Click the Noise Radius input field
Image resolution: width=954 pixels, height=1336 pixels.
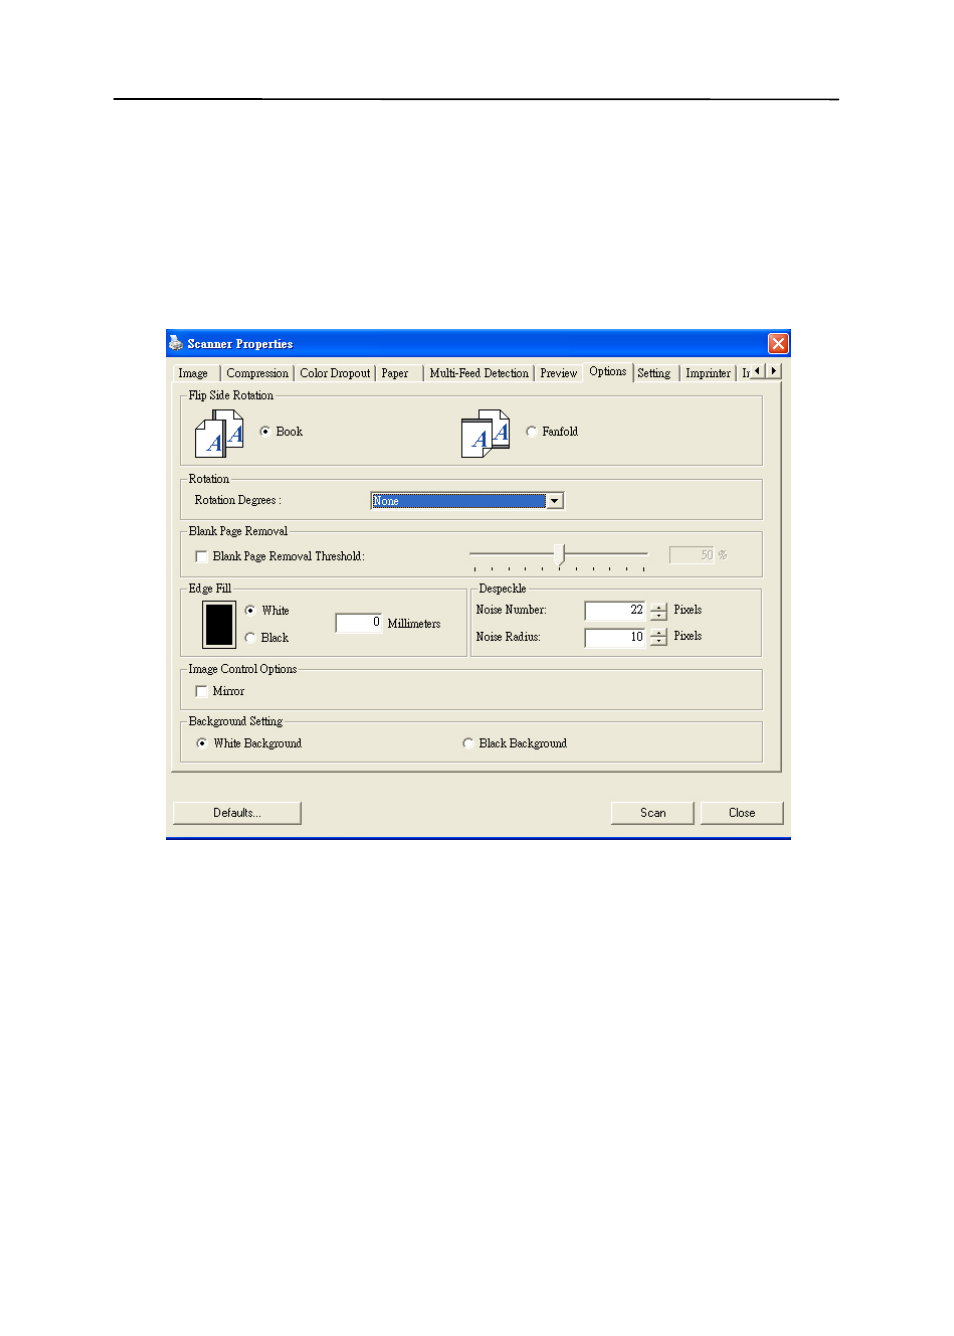[x=615, y=637]
